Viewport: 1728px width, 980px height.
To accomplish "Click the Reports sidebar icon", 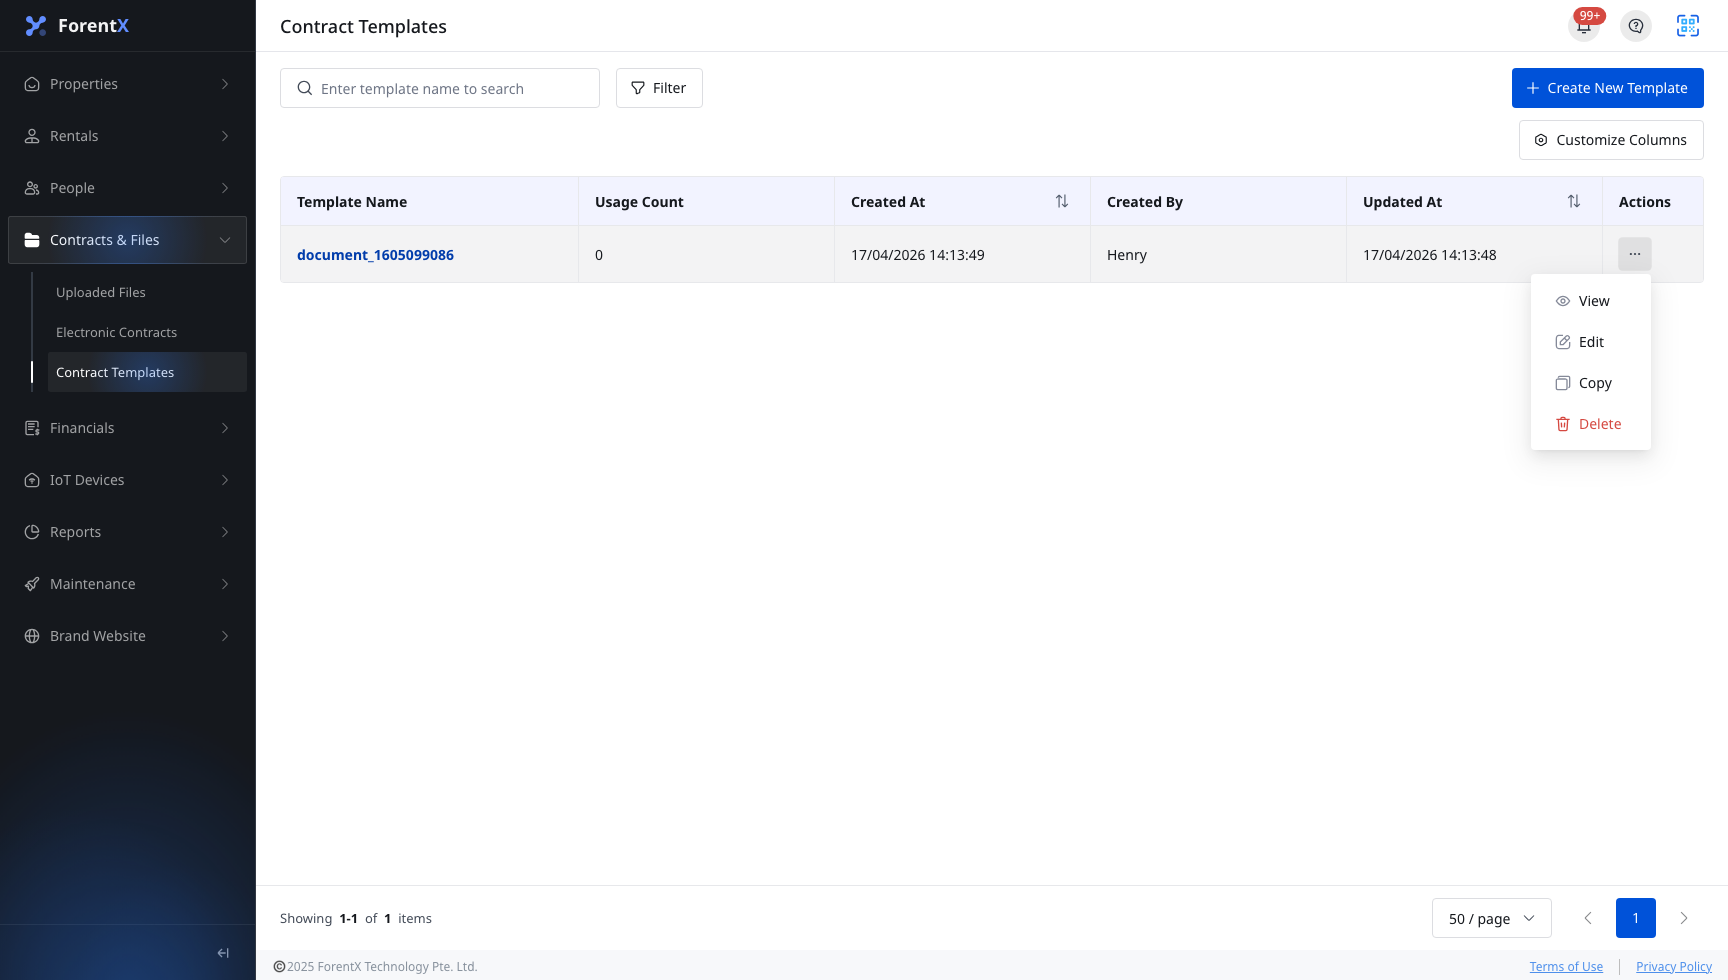I will [32, 532].
